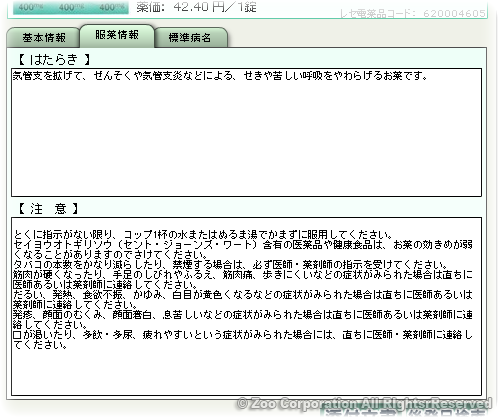498x417 pixels.
Task: Click the 【はたらき】 section heading
Action: point(53,59)
